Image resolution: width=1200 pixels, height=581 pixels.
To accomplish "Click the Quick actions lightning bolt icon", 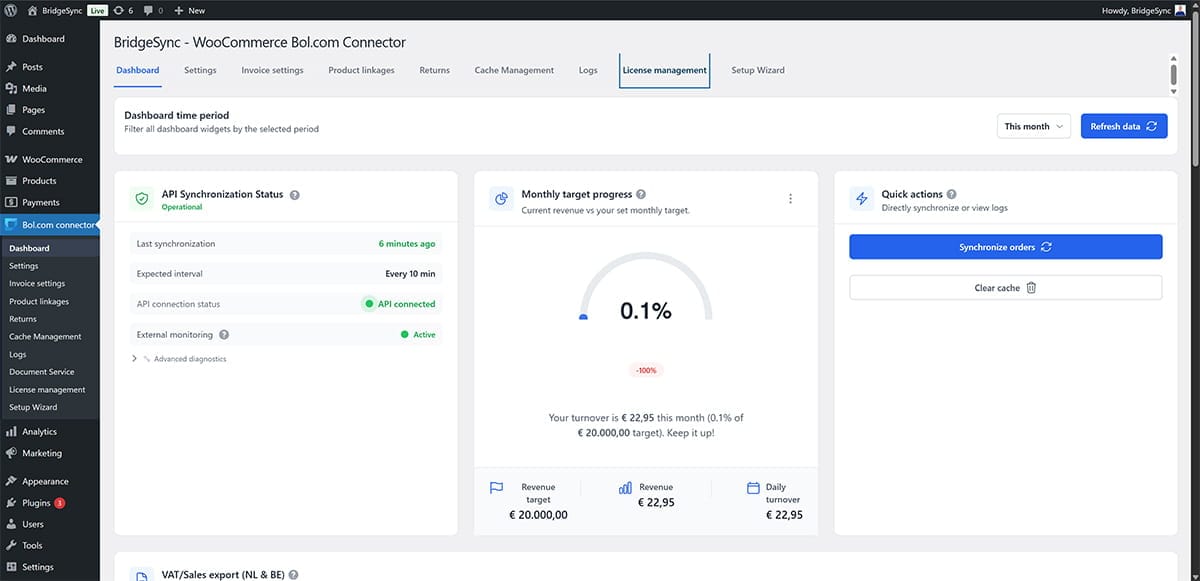I will point(861,198).
